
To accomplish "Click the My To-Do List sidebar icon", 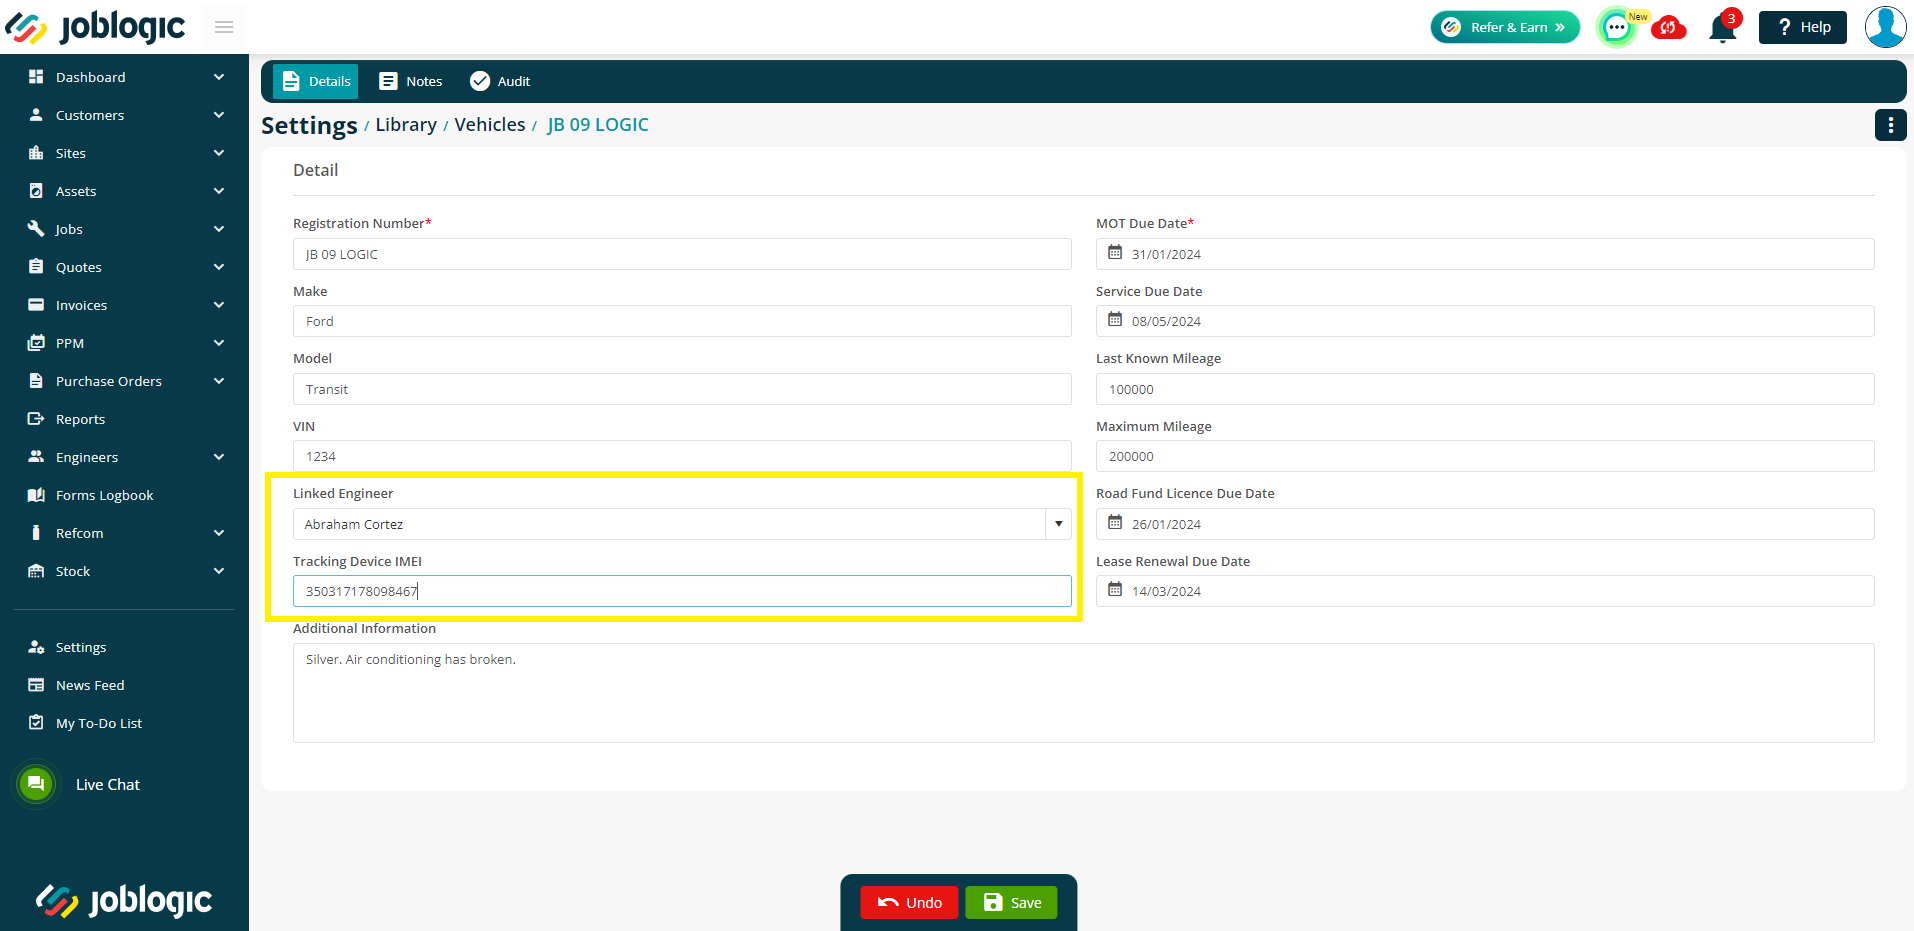I will click(x=36, y=723).
